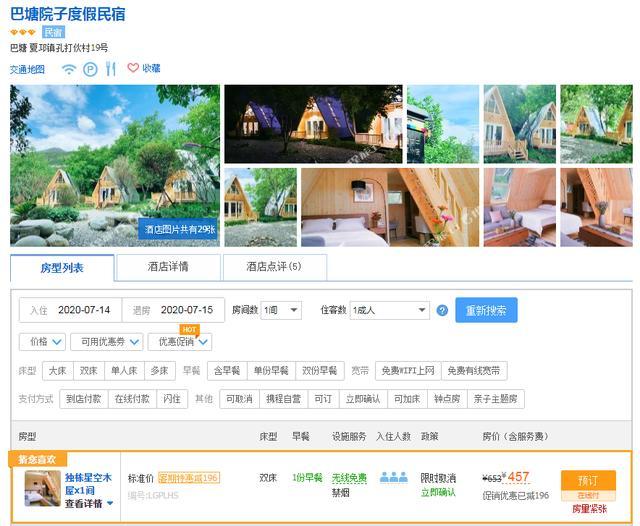Toggle the 立即确认 filter option
640x526 pixels.
[363, 399]
